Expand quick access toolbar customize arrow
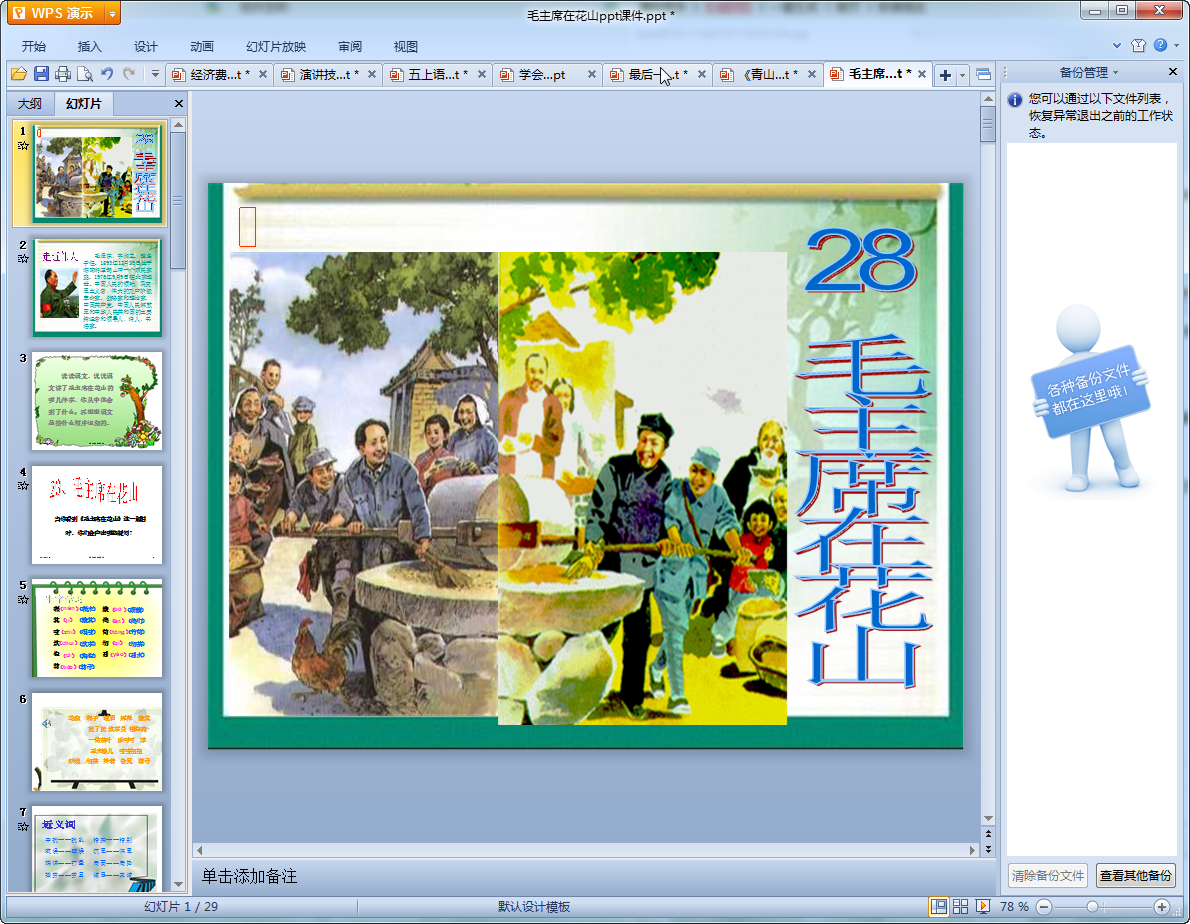1190x924 pixels. tap(155, 74)
